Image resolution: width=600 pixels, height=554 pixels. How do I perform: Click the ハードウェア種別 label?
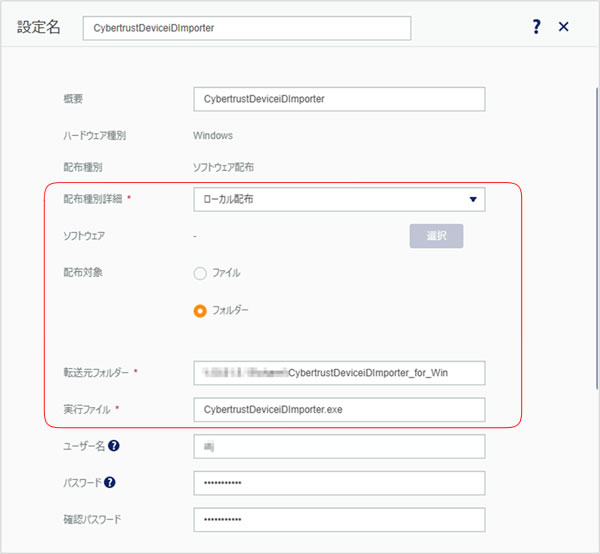coord(95,135)
